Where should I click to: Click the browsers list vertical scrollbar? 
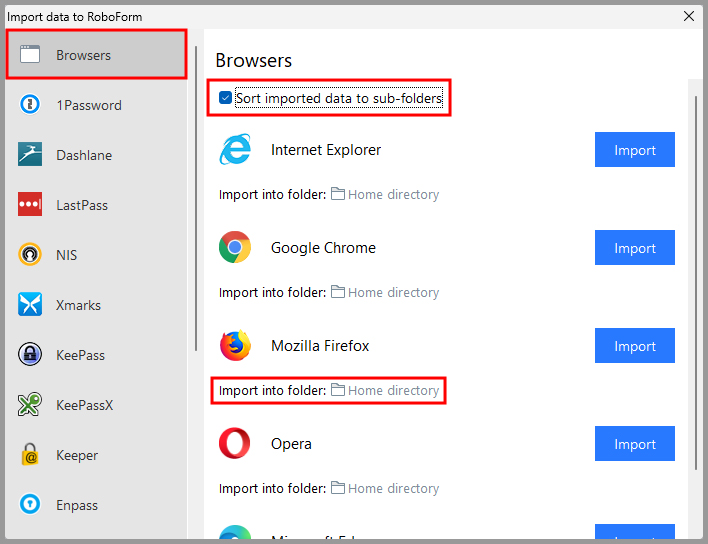[696, 280]
